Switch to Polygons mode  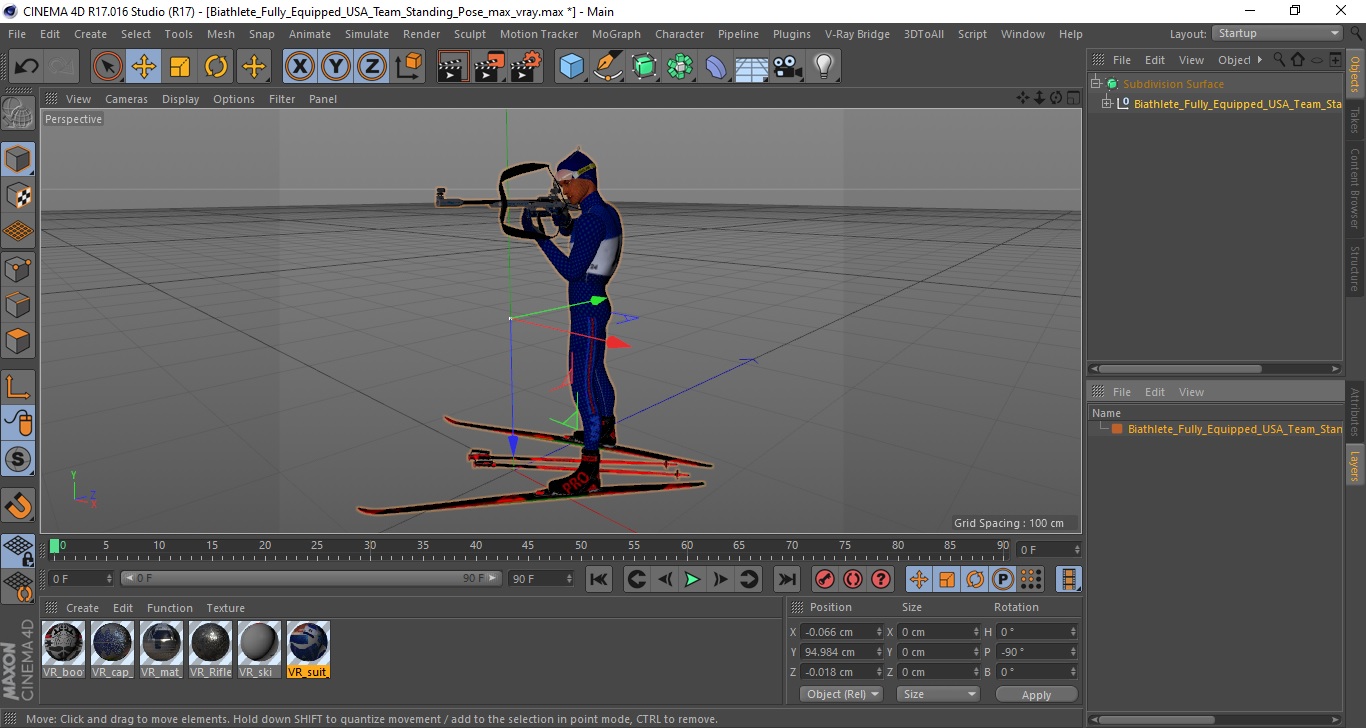pyautogui.click(x=18, y=341)
